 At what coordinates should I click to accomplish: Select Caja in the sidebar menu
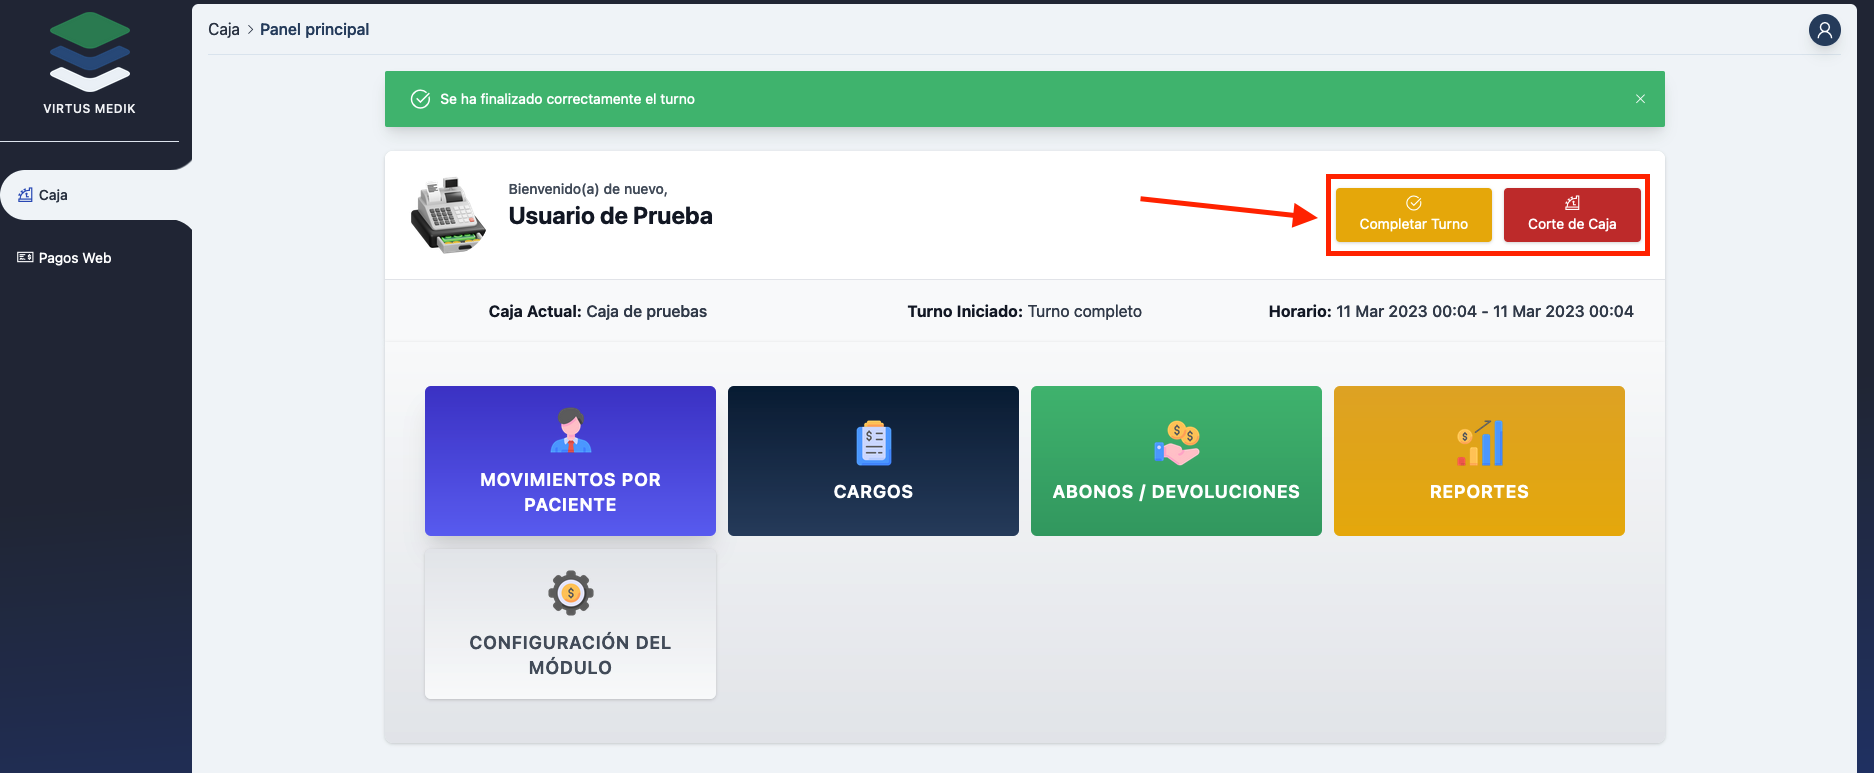53,195
